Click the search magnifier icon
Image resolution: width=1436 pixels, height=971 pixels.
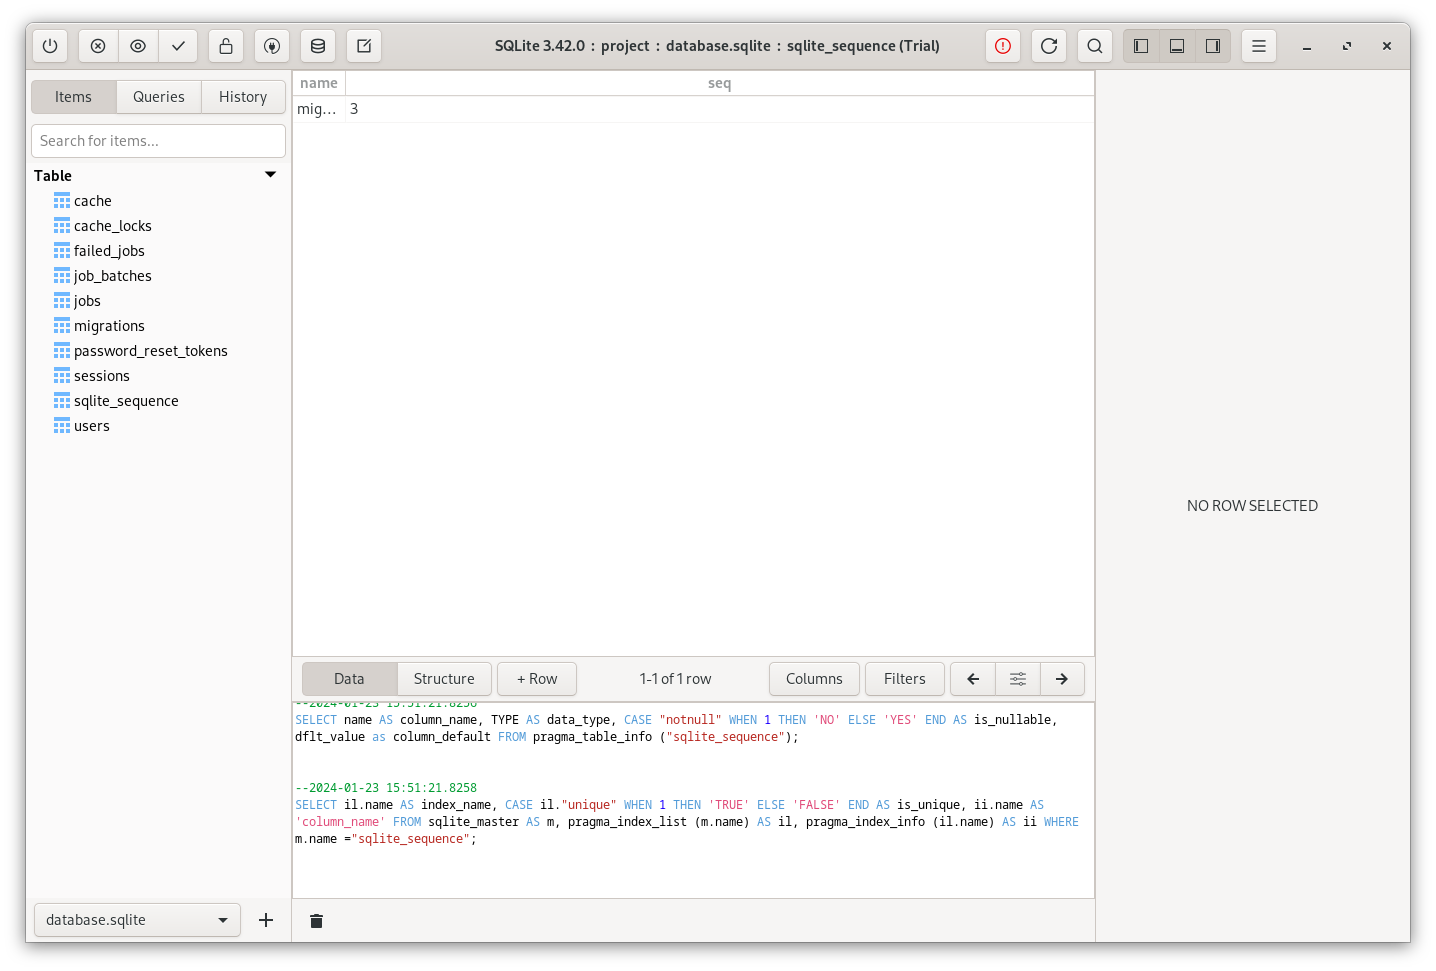[1095, 46]
